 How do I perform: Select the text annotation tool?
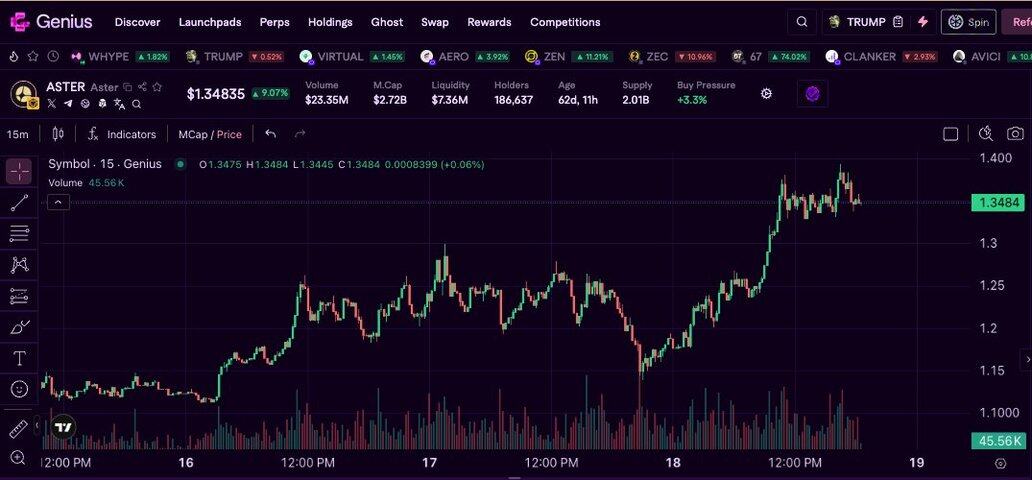point(19,358)
